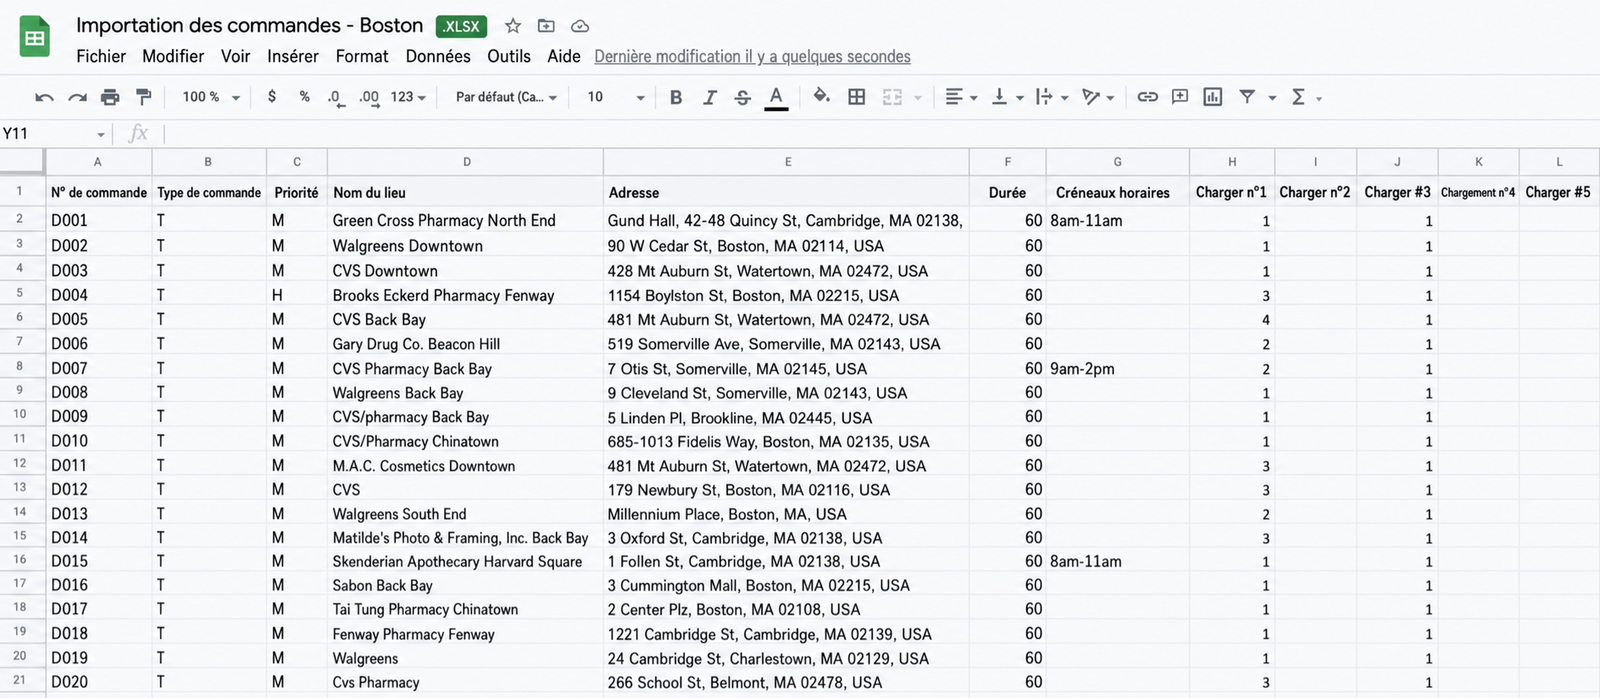Create a filter
Screen dimensions: 1600x698
click(1247, 96)
